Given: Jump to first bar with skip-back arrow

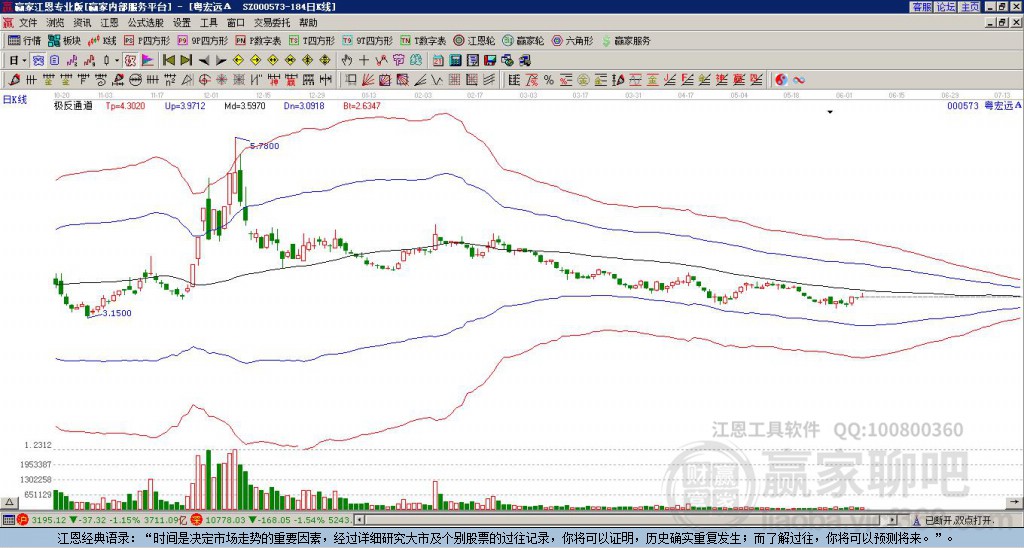Looking at the screenshot, I should [x=168, y=61].
